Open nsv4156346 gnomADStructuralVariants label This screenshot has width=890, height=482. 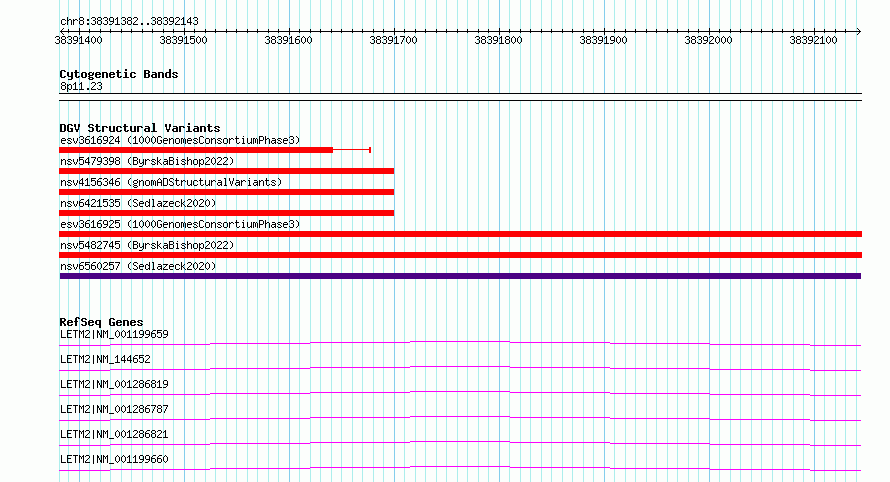(x=171, y=182)
